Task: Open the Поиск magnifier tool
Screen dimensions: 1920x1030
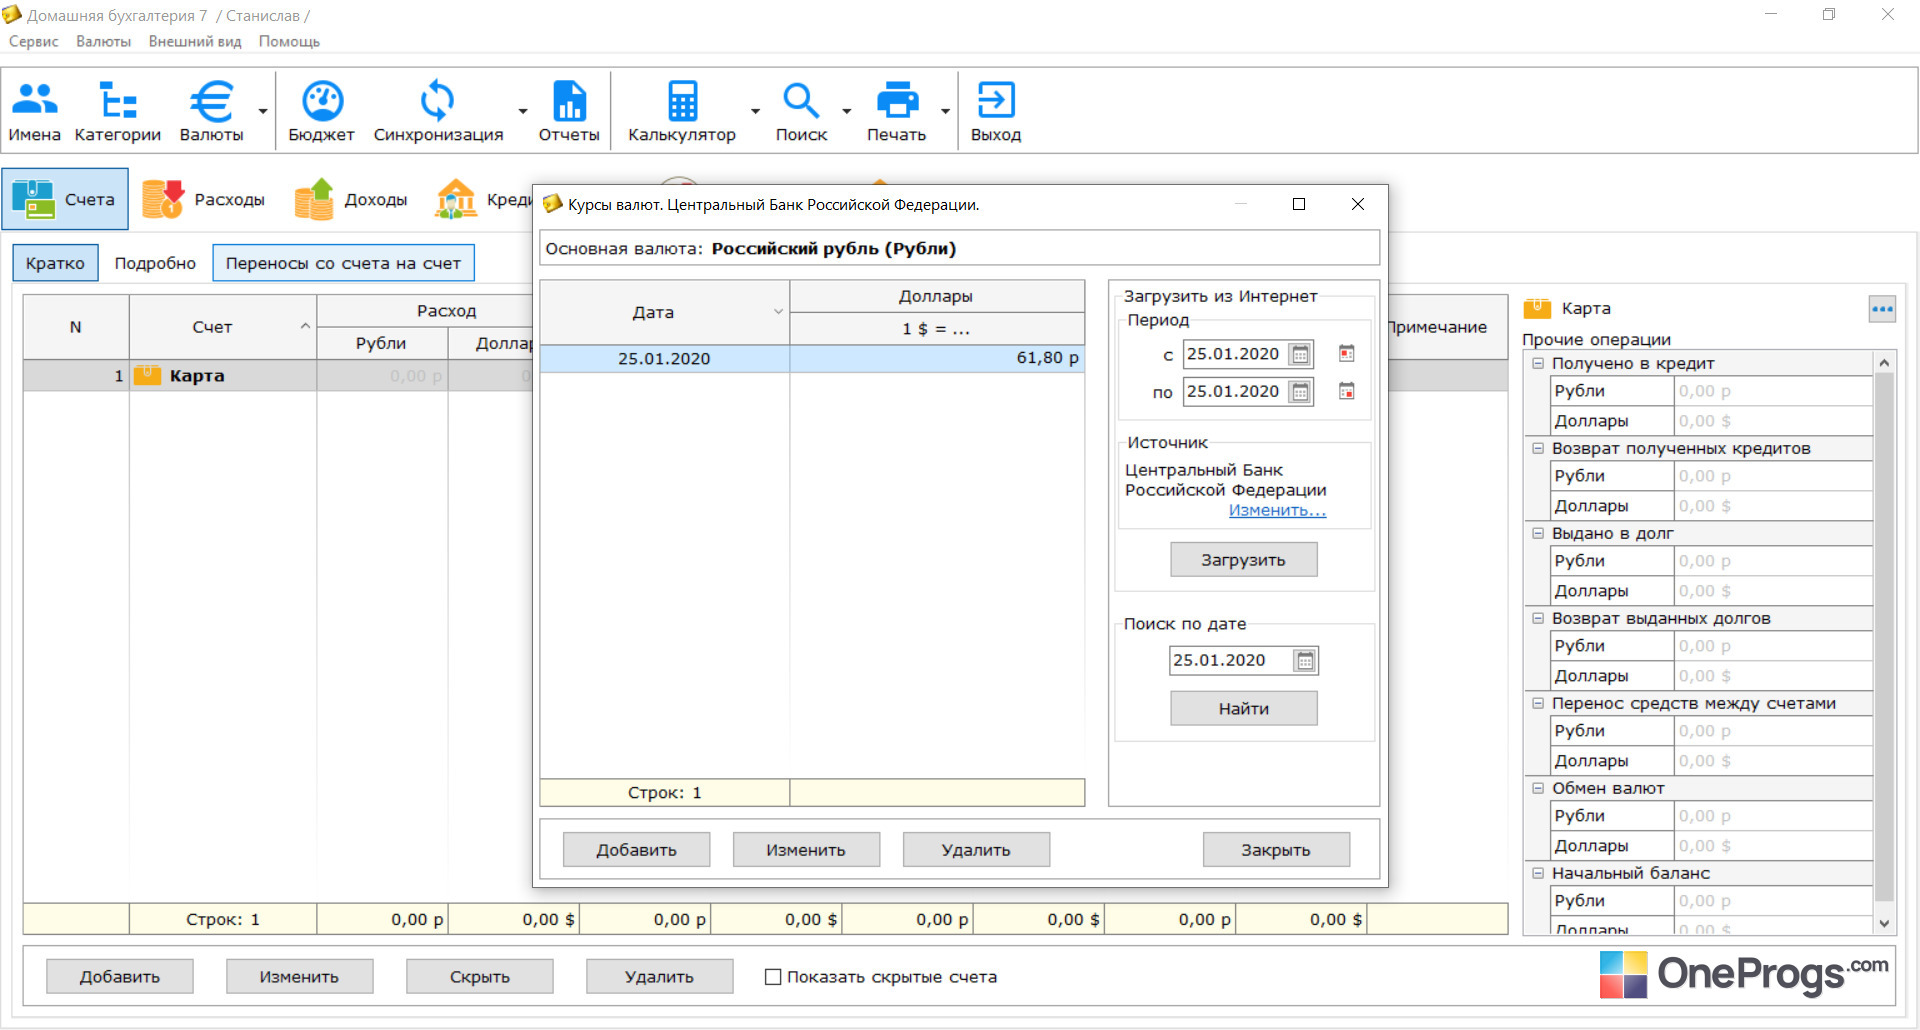Action: tap(801, 110)
